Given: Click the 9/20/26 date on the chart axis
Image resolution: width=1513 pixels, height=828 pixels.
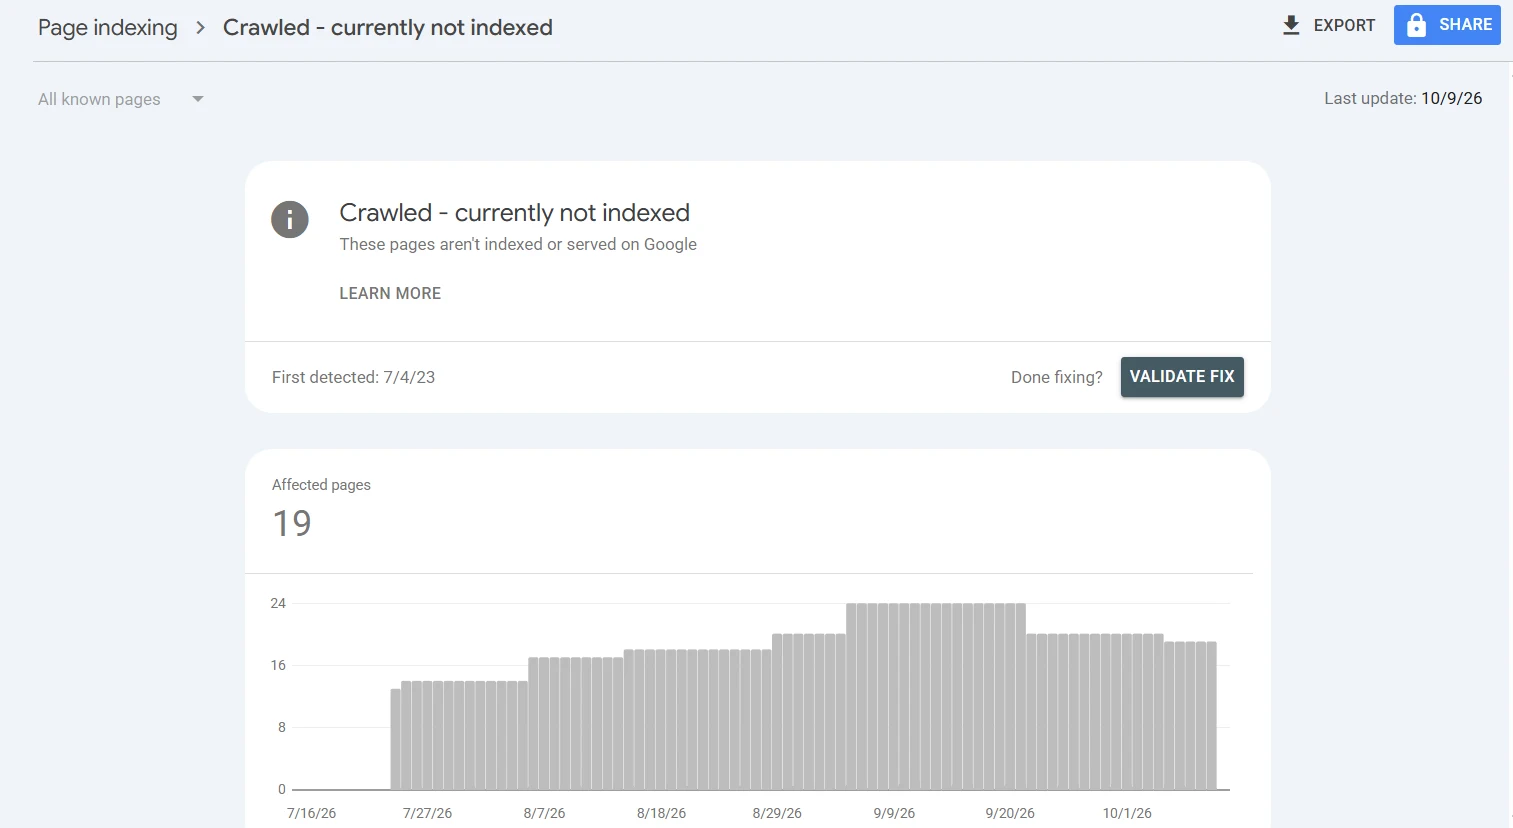Looking at the screenshot, I should tap(1010, 813).
